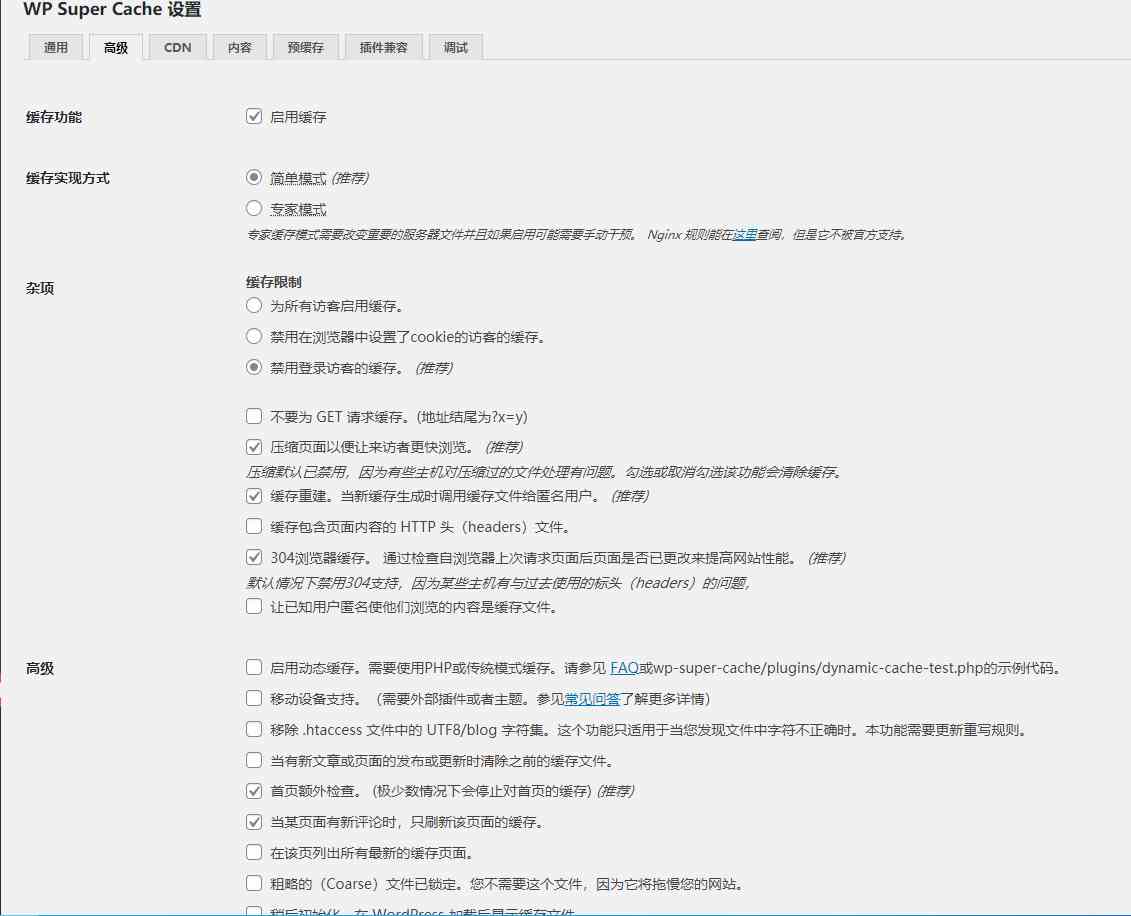This screenshot has height=916, width=1131.
Task: Open the 调试 tab
Action: pos(456,48)
